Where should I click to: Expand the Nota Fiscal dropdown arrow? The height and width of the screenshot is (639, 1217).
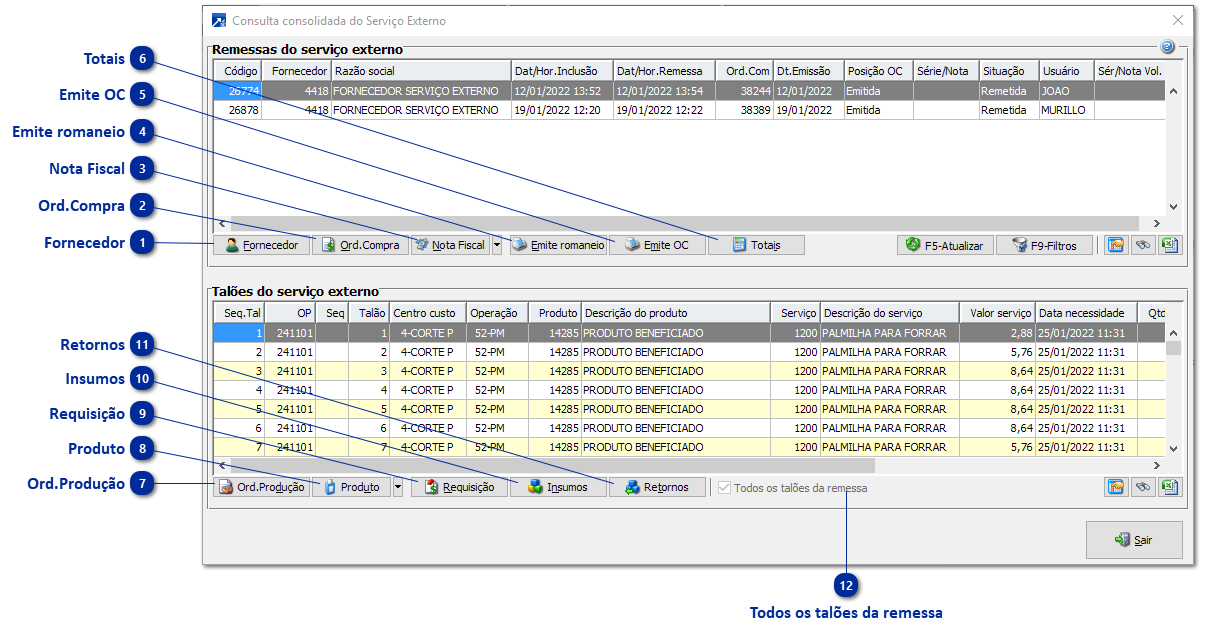point(497,245)
